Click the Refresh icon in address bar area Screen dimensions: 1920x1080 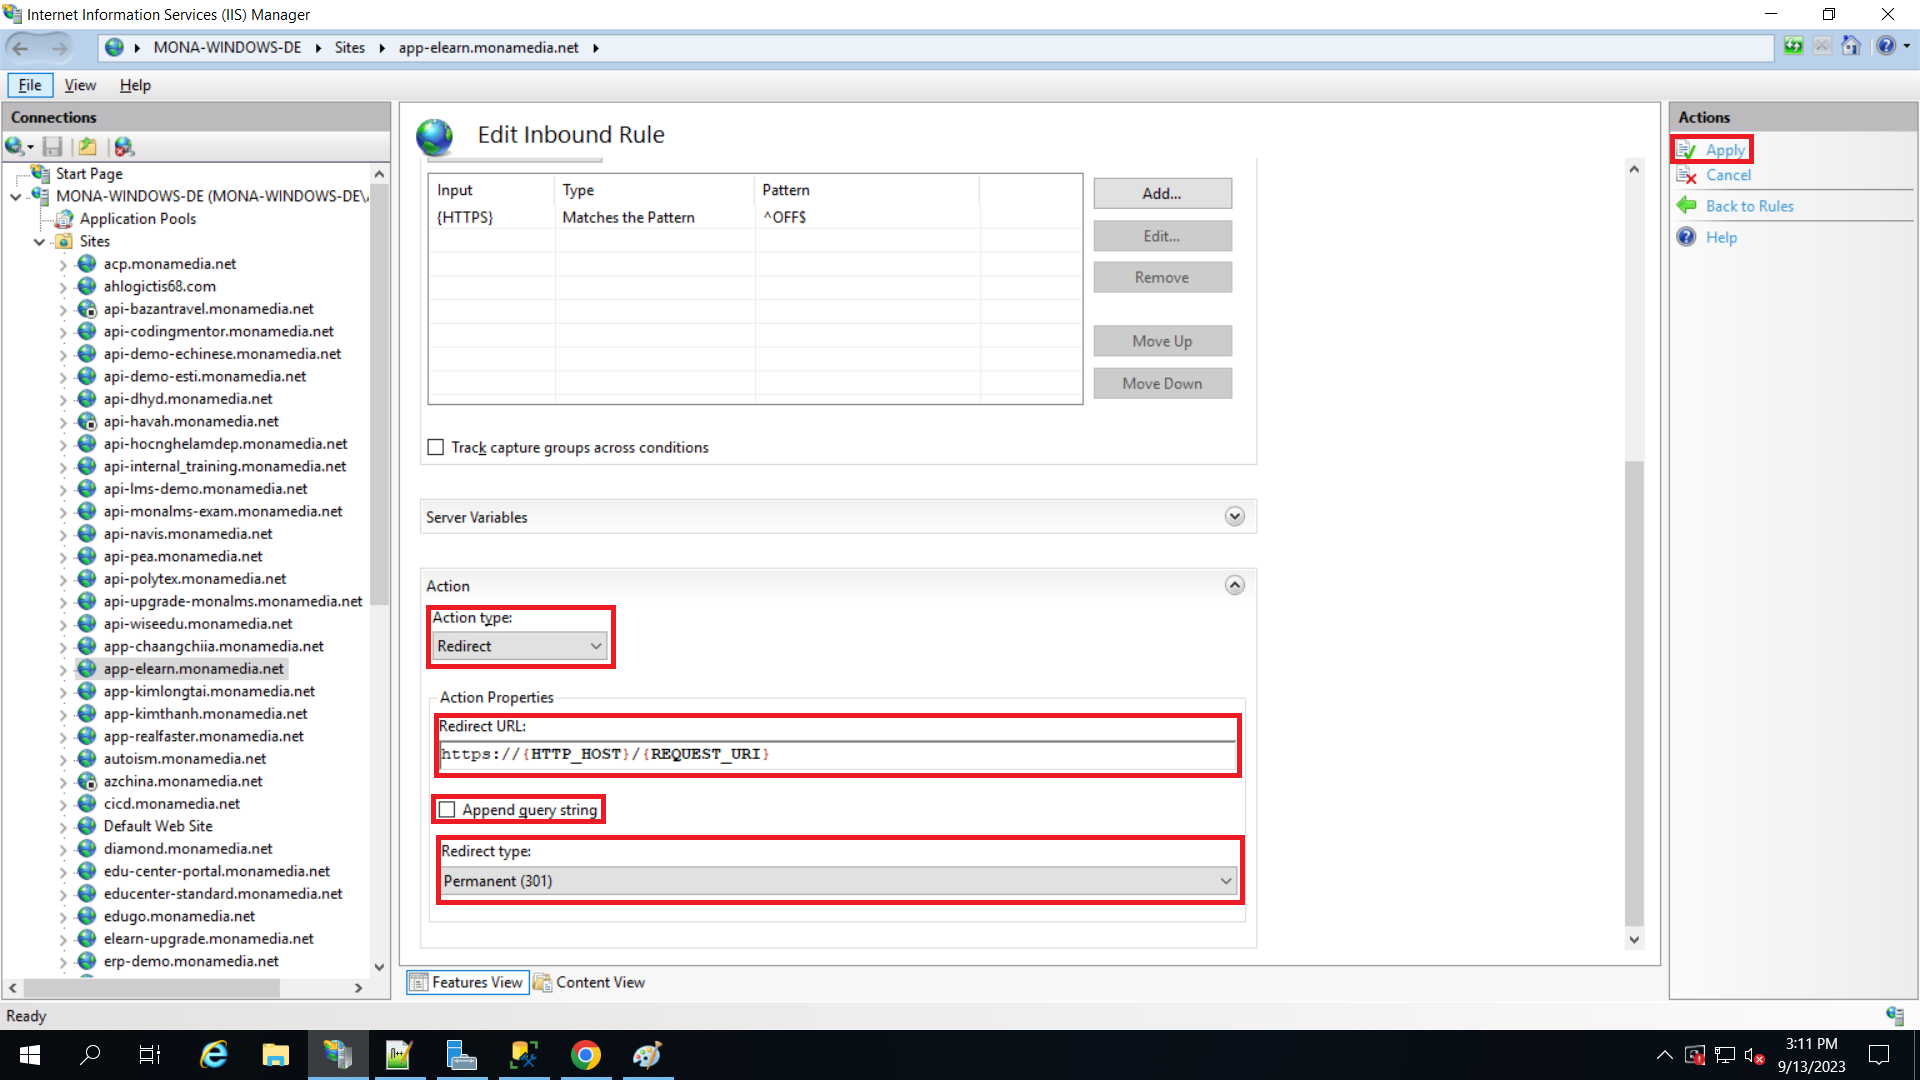tap(1794, 46)
